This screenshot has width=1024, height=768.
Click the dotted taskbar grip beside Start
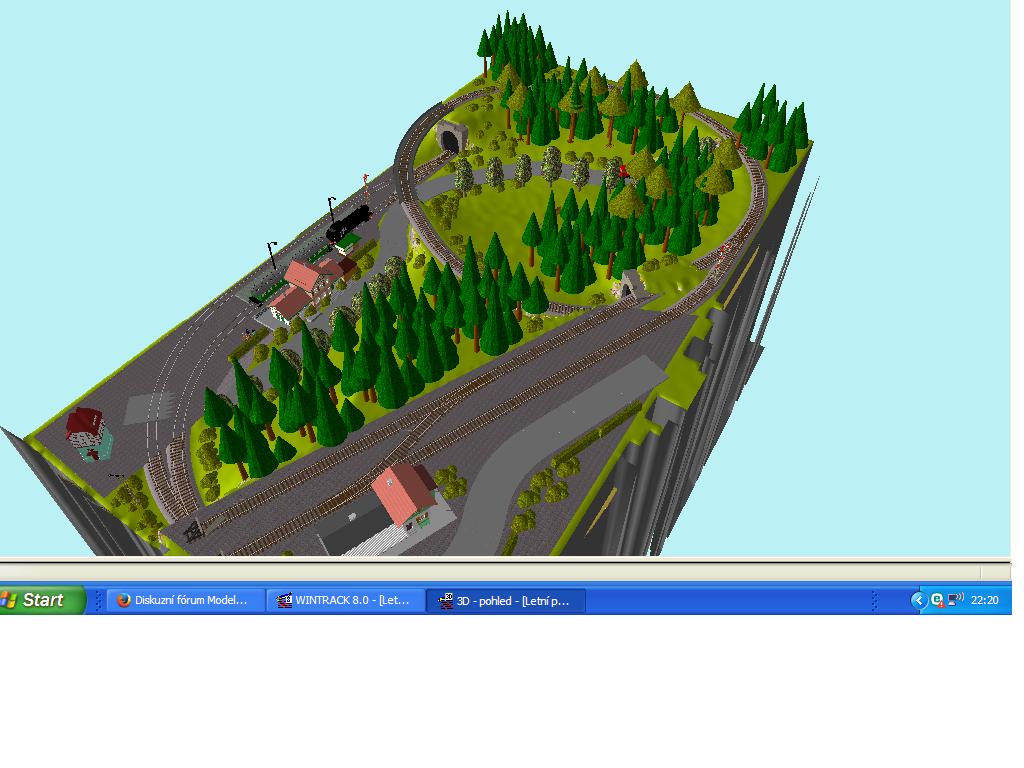[x=98, y=600]
